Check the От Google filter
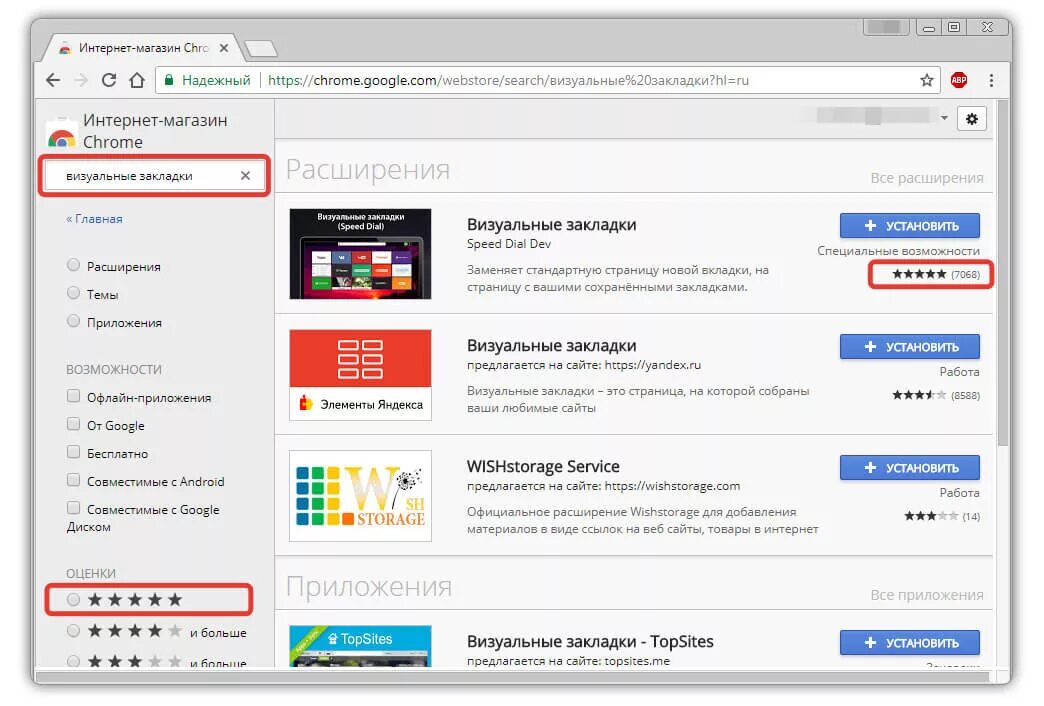The image size is (1044, 706). [x=73, y=424]
